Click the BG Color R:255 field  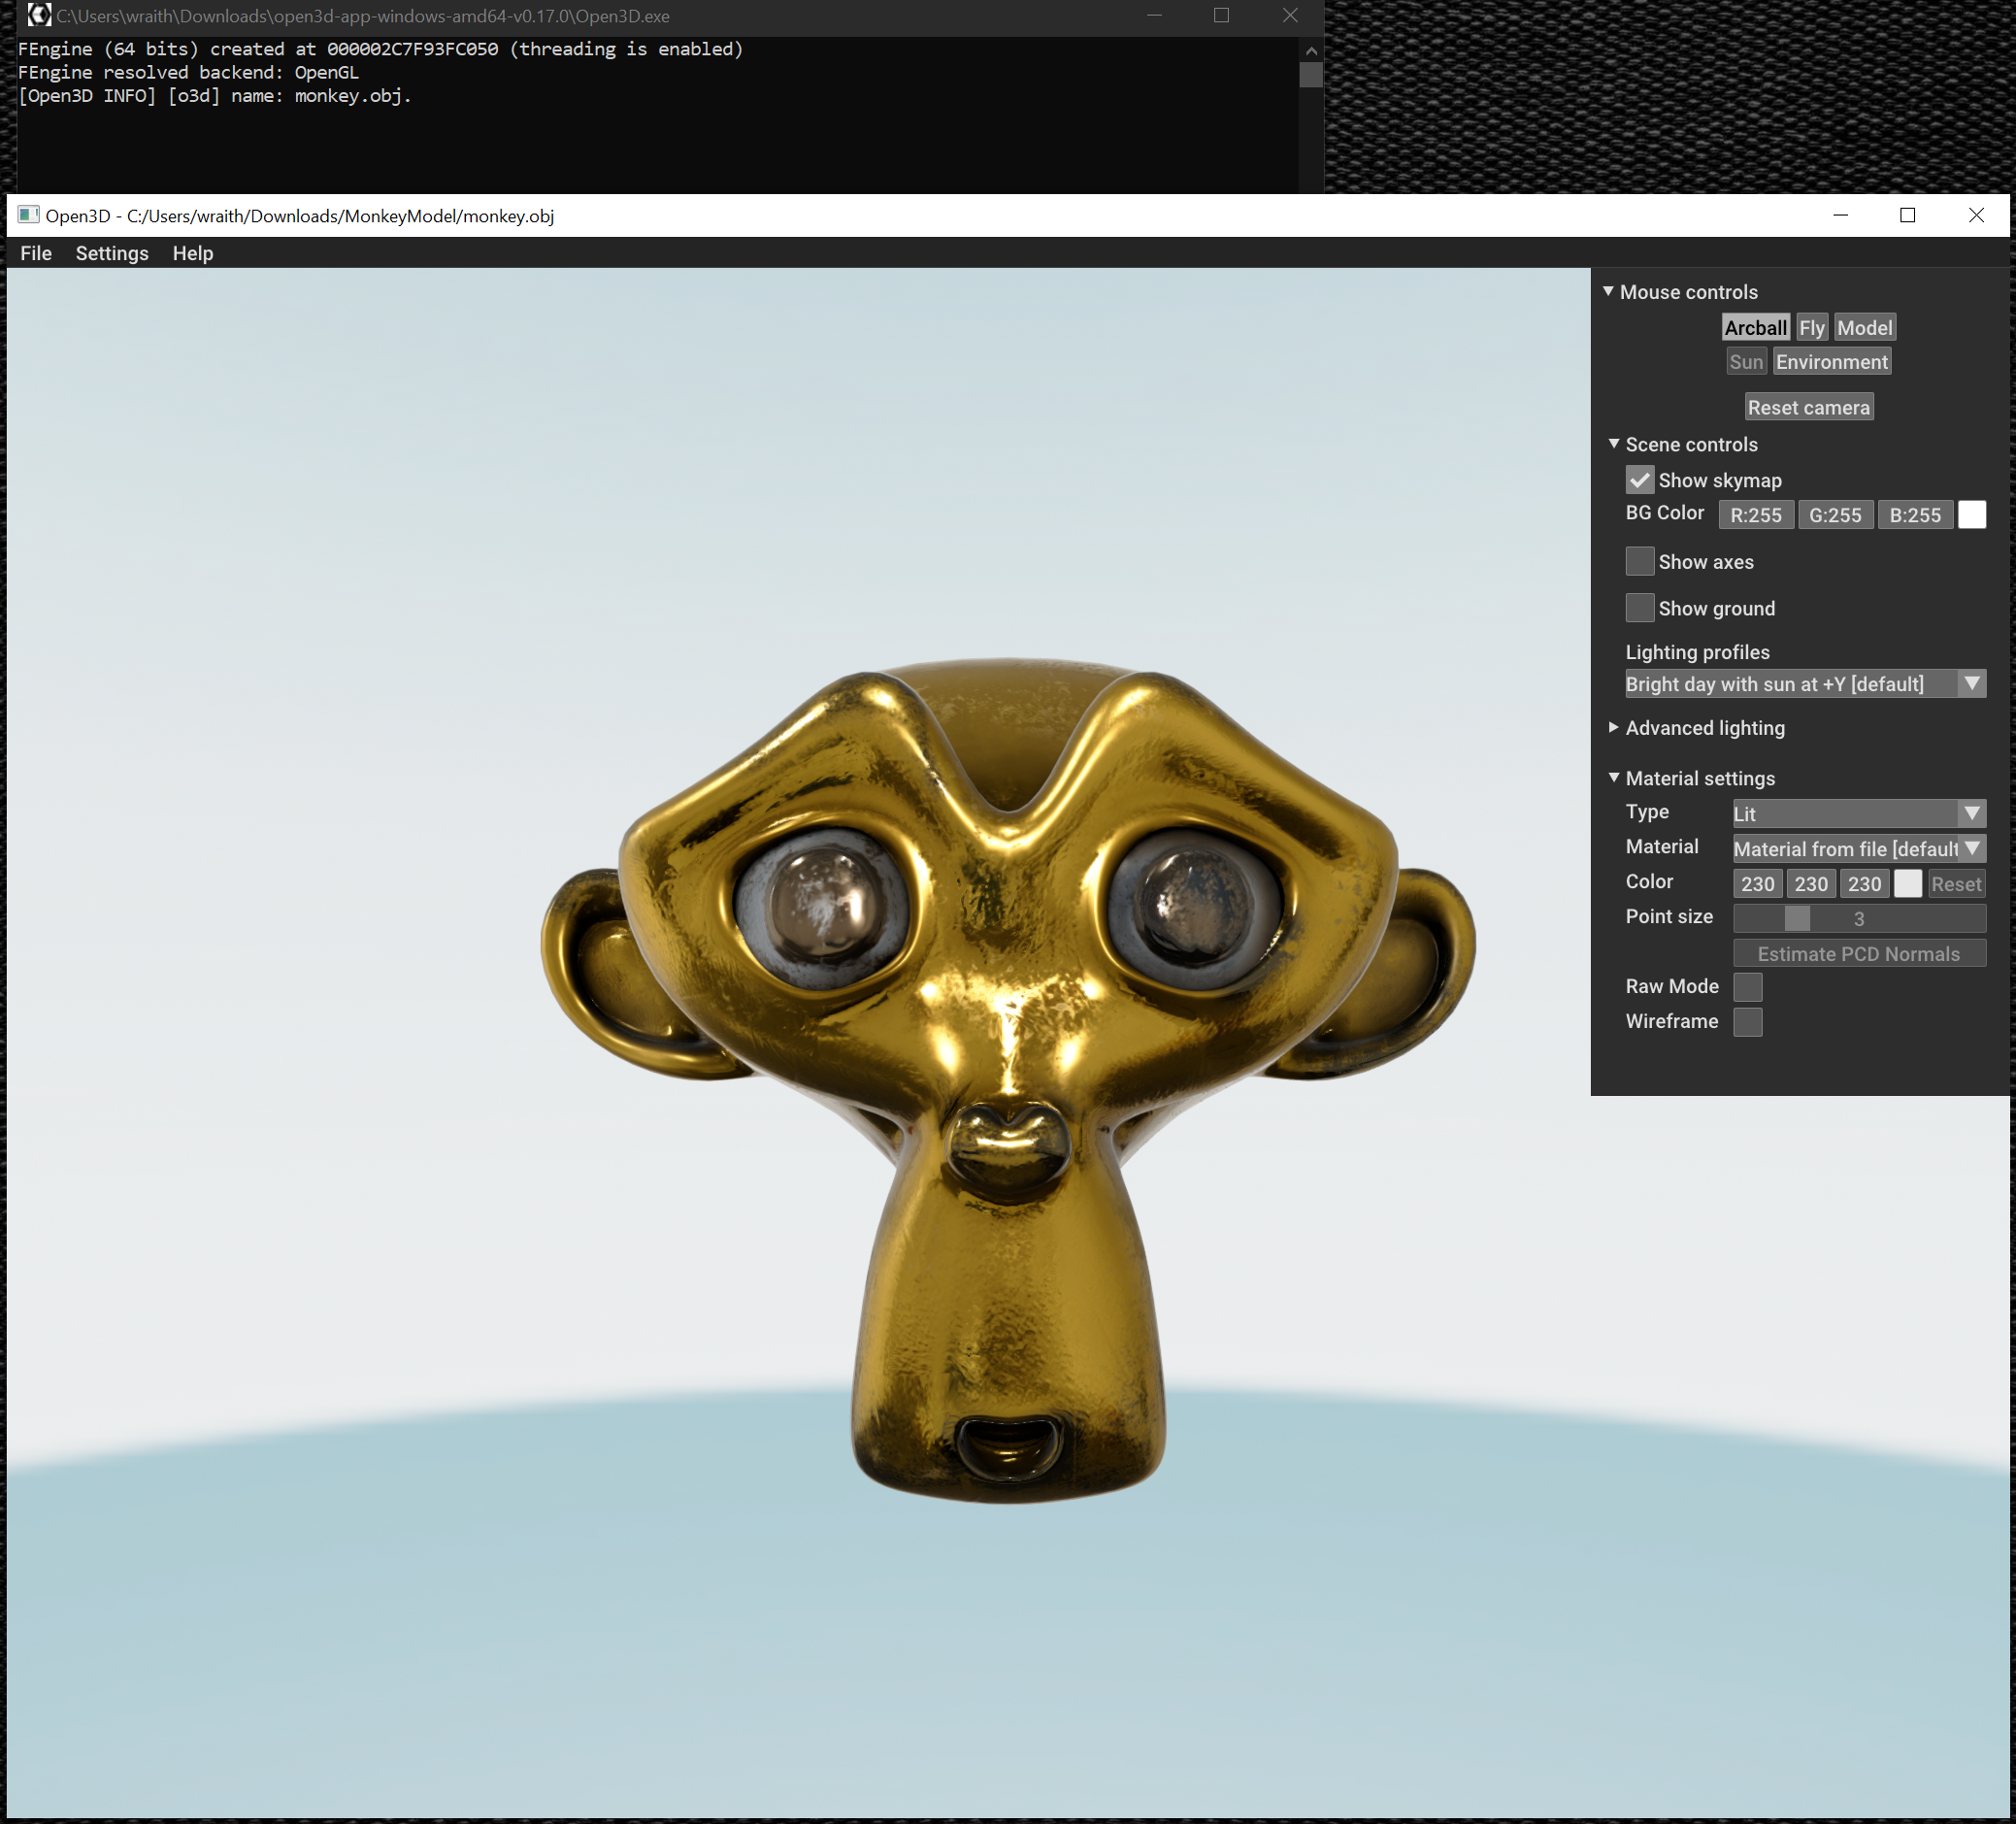click(x=1756, y=515)
